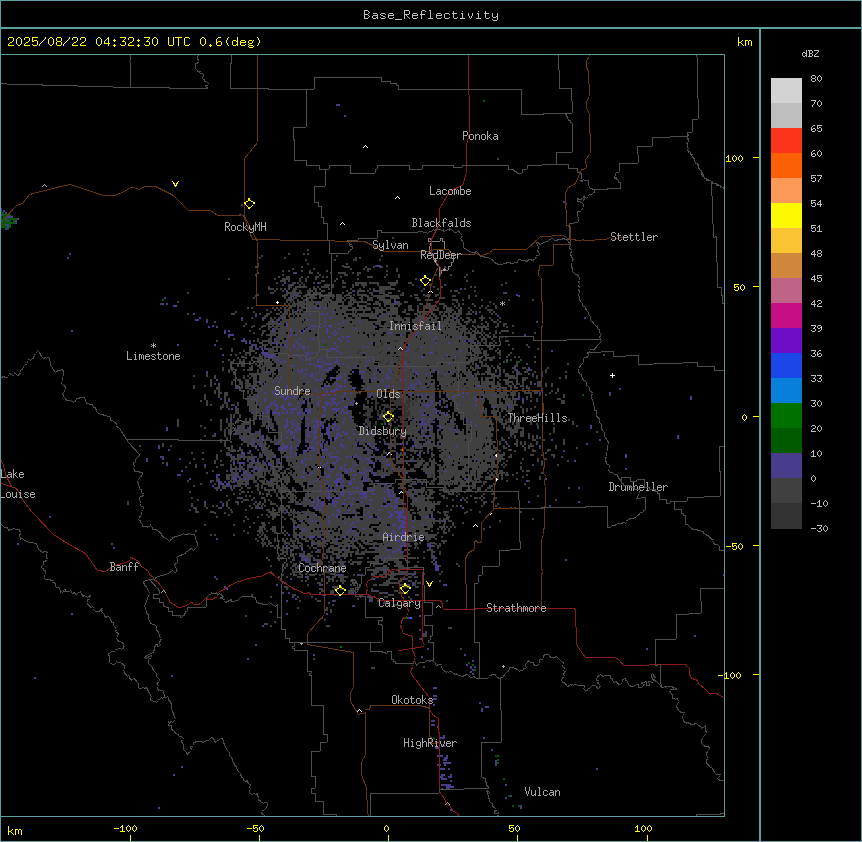Viewport: 862px width, 842px height.
Task: Click the yellow diamond marker beside RockyMH
Action: coord(250,204)
